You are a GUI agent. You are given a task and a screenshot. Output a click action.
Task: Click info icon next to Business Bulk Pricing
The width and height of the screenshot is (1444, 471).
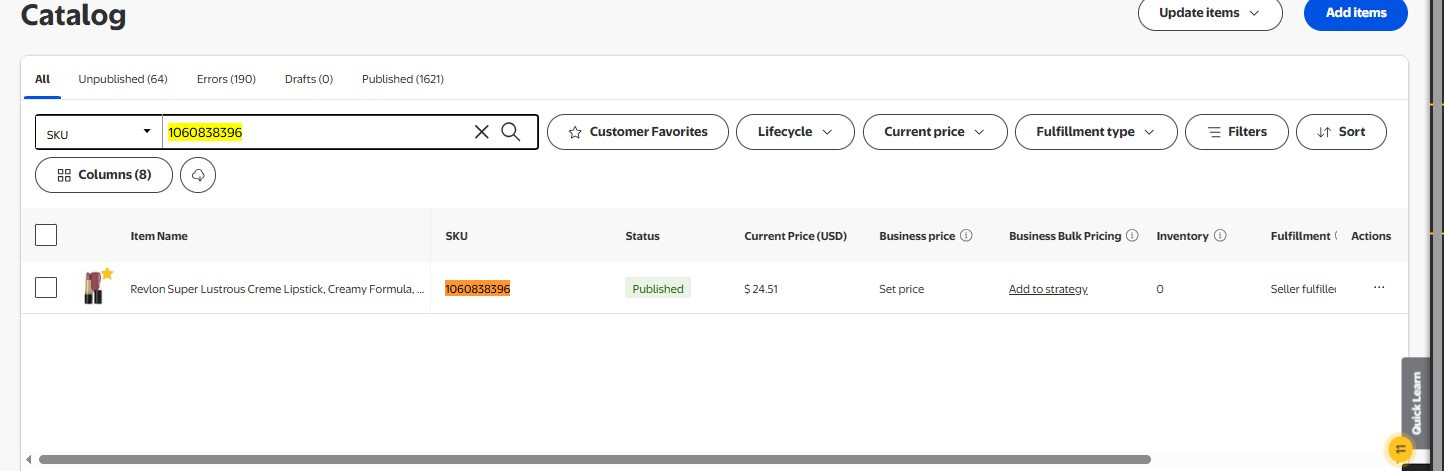pyautogui.click(x=1132, y=236)
